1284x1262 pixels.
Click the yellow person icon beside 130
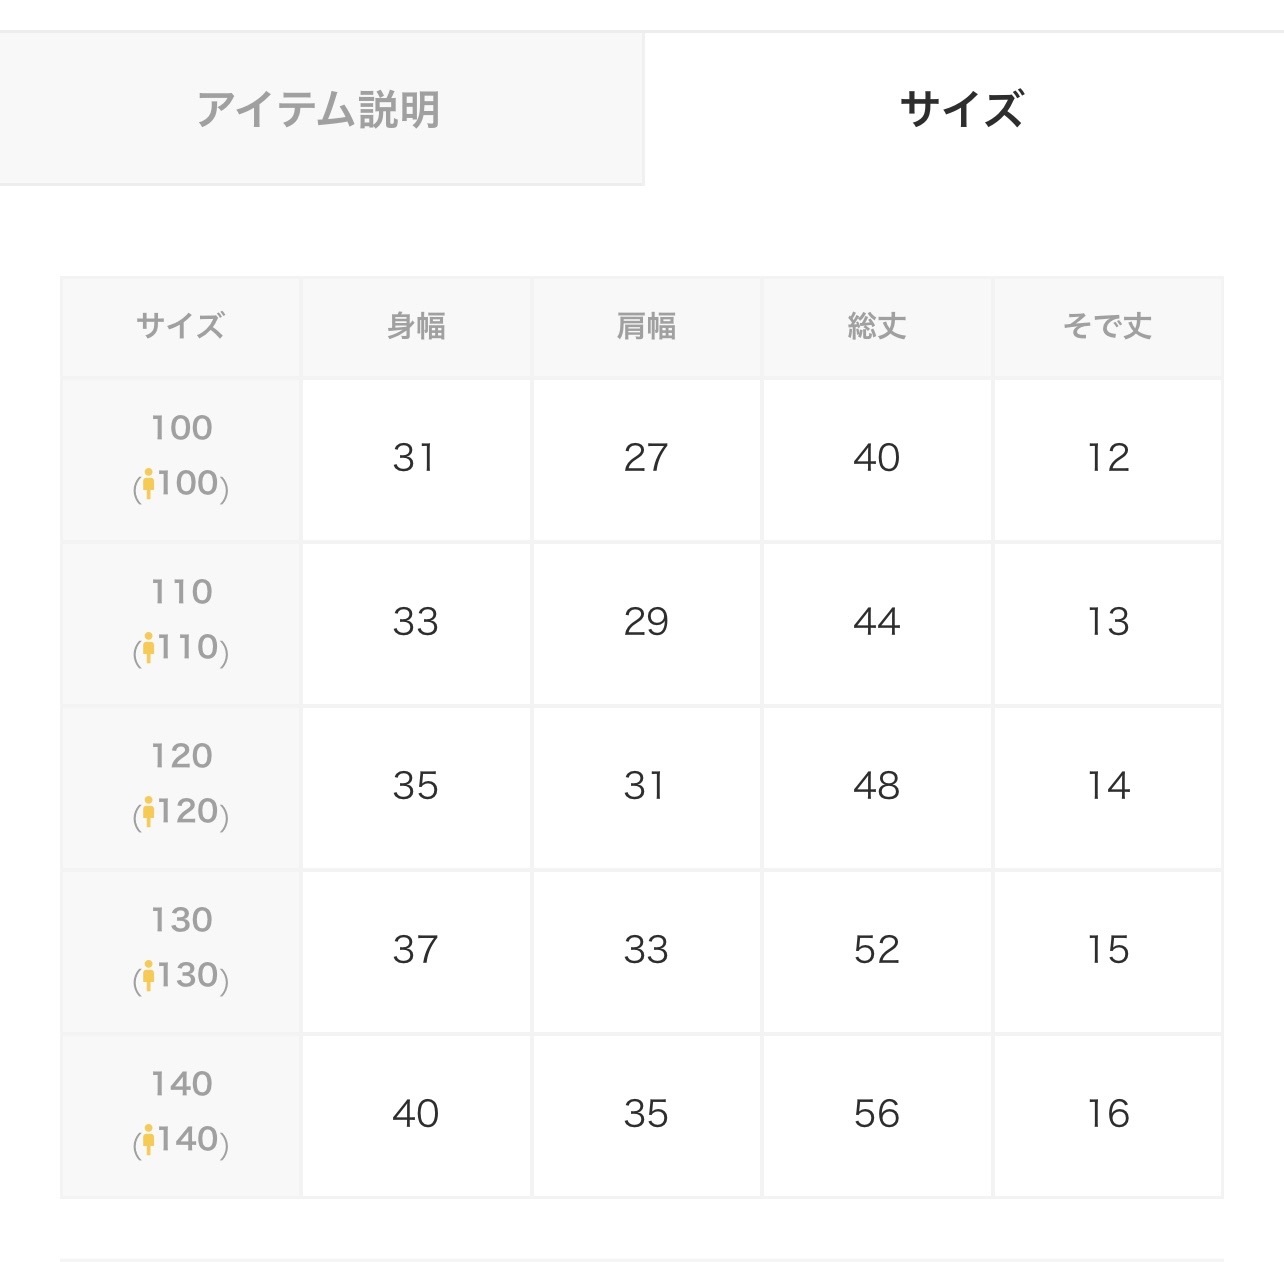coord(148,976)
